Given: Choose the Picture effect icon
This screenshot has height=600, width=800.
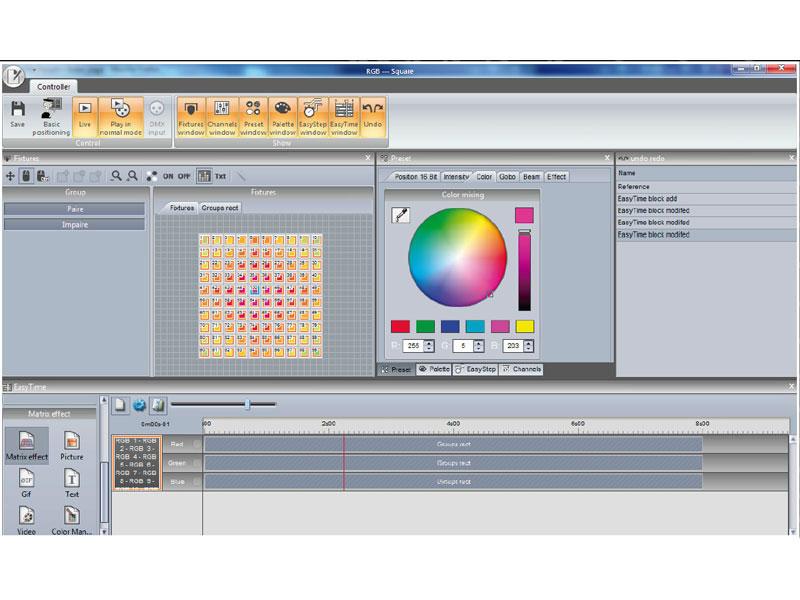Looking at the screenshot, I should pos(72,444).
